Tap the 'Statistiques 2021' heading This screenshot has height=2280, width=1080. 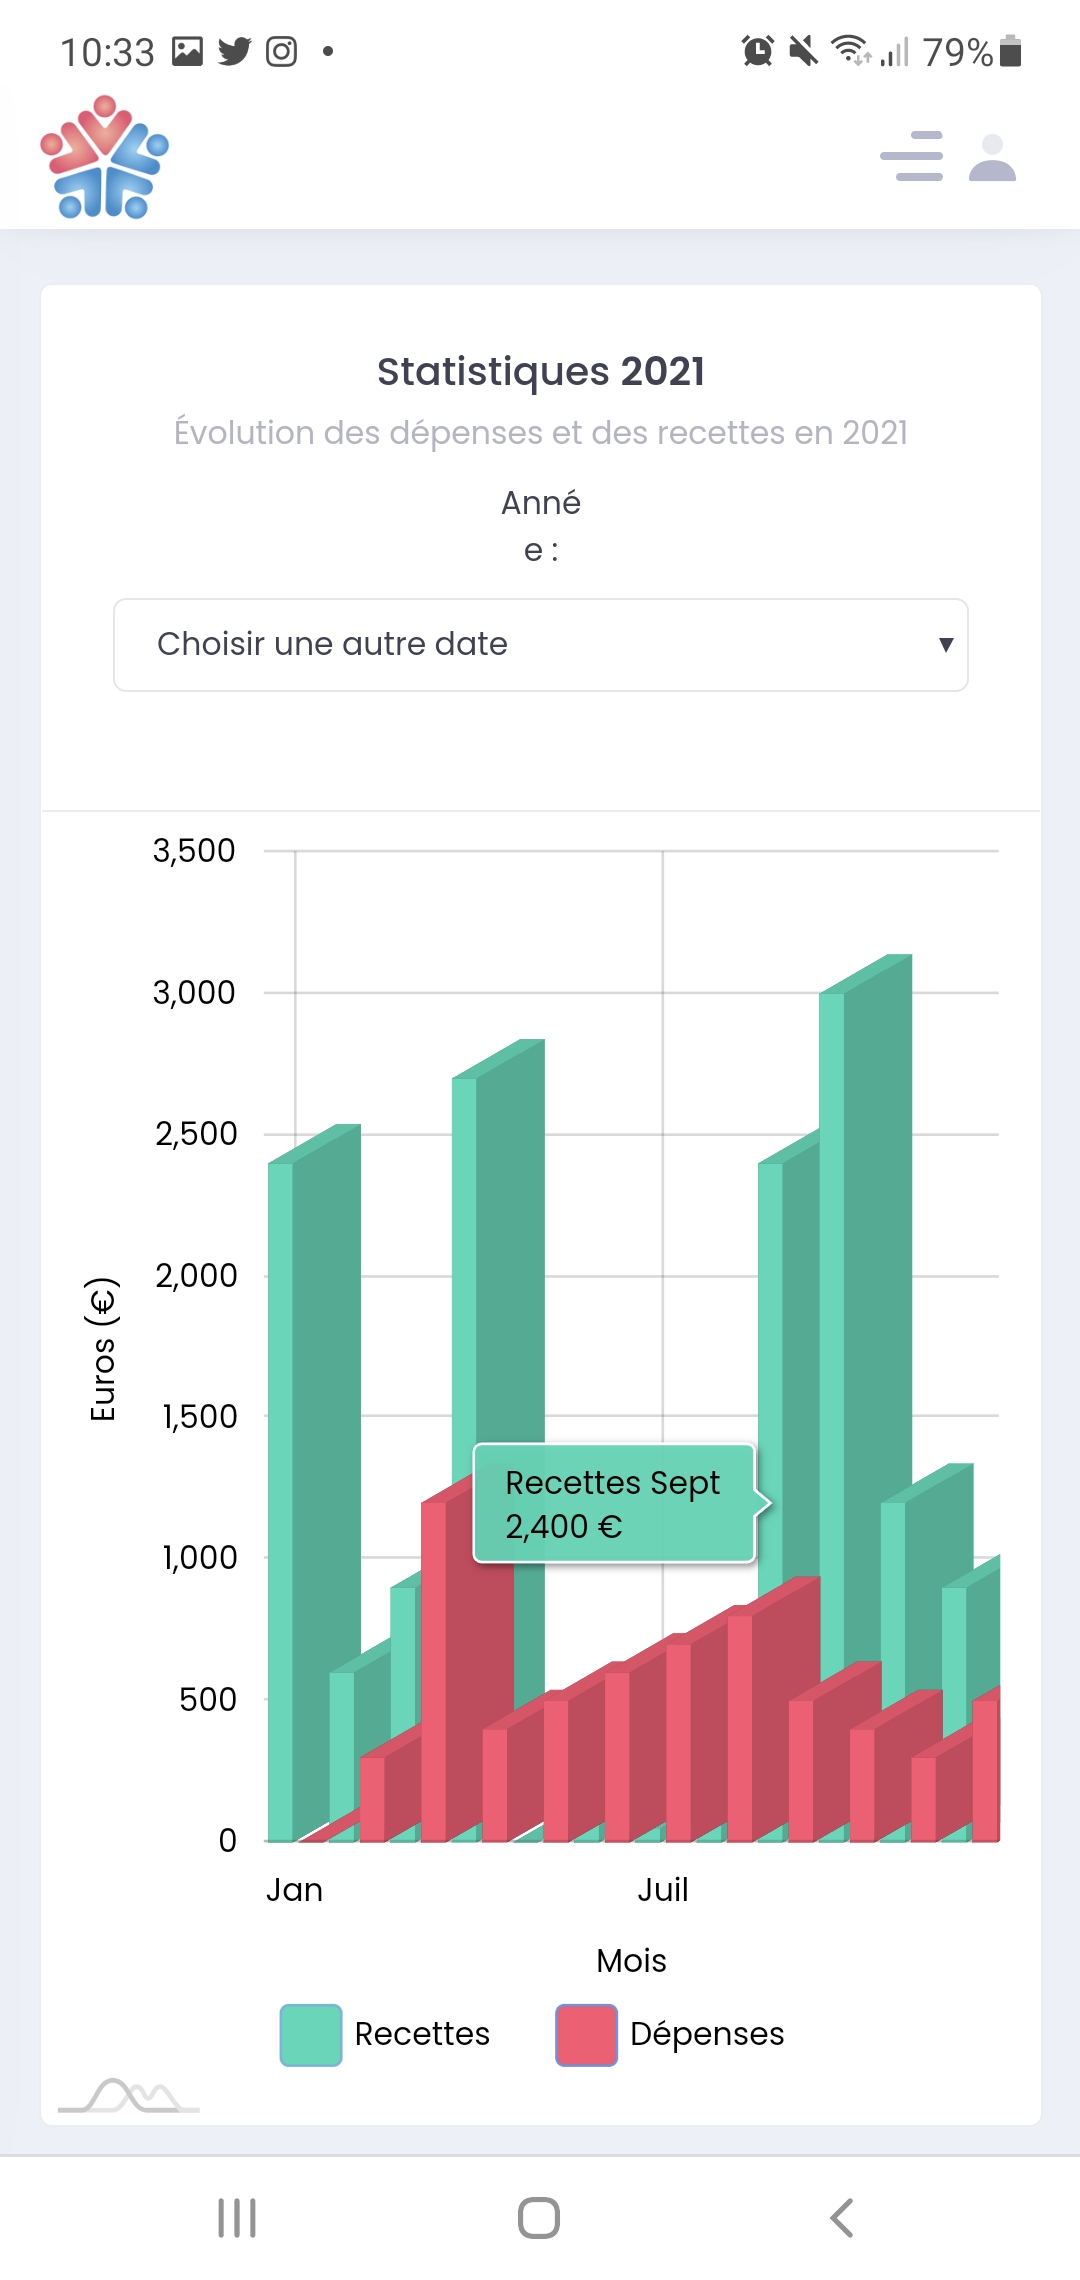[x=540, y=372]
